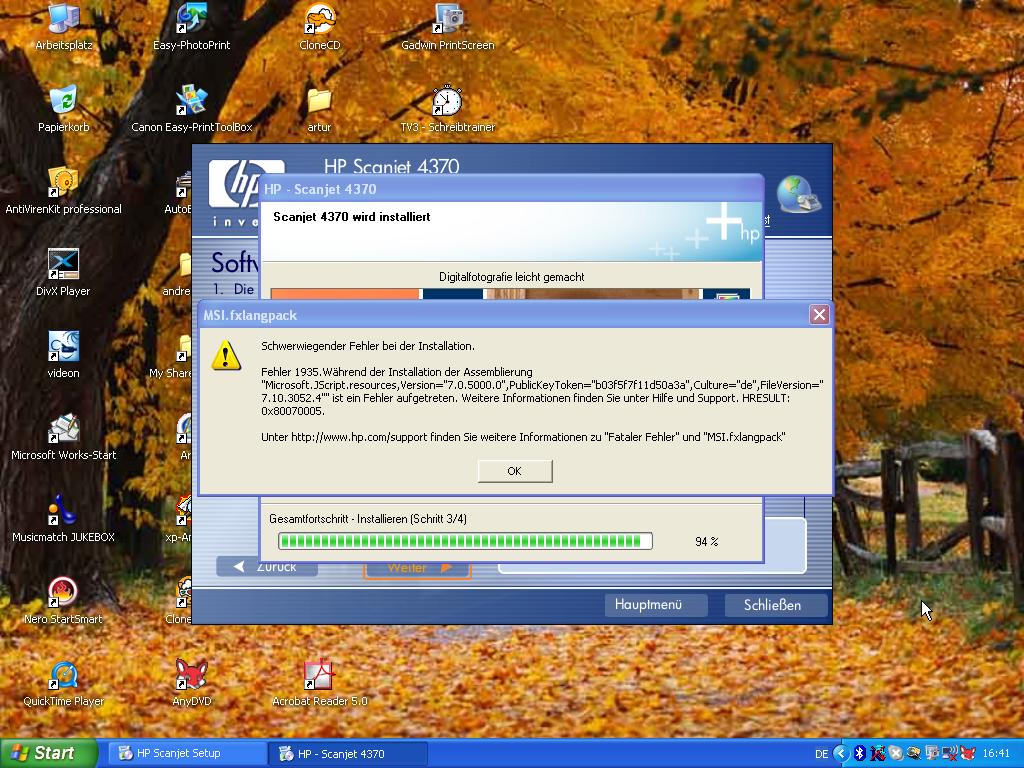Viewport: 1024px width, 768px height.
Task: Select the Nero StartSmart desktop icon
Action: (x=63, y=601)
